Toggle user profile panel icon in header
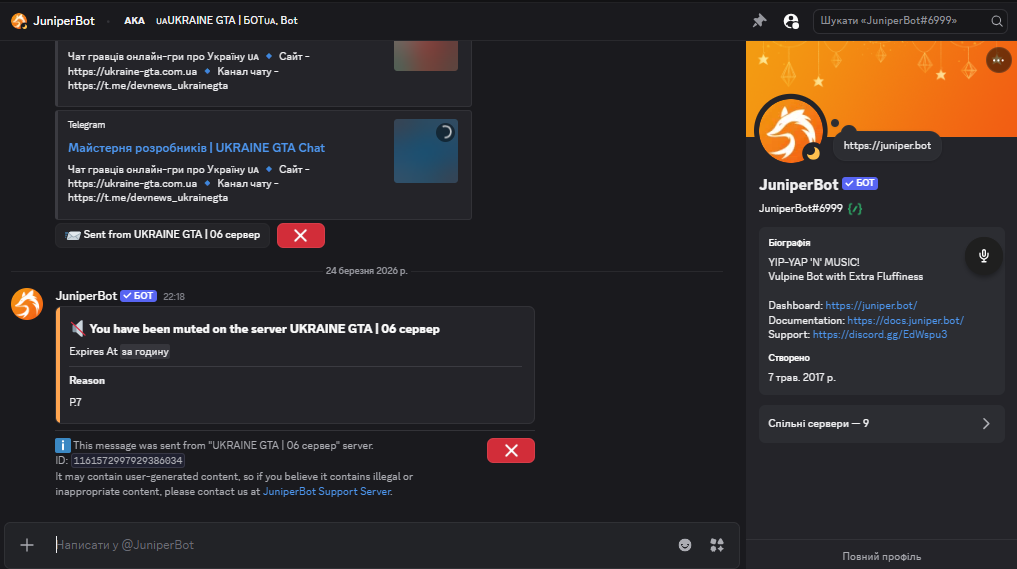Image resolution: width=1017 pixels, height=569 pixels. click(x=791, y=21)
